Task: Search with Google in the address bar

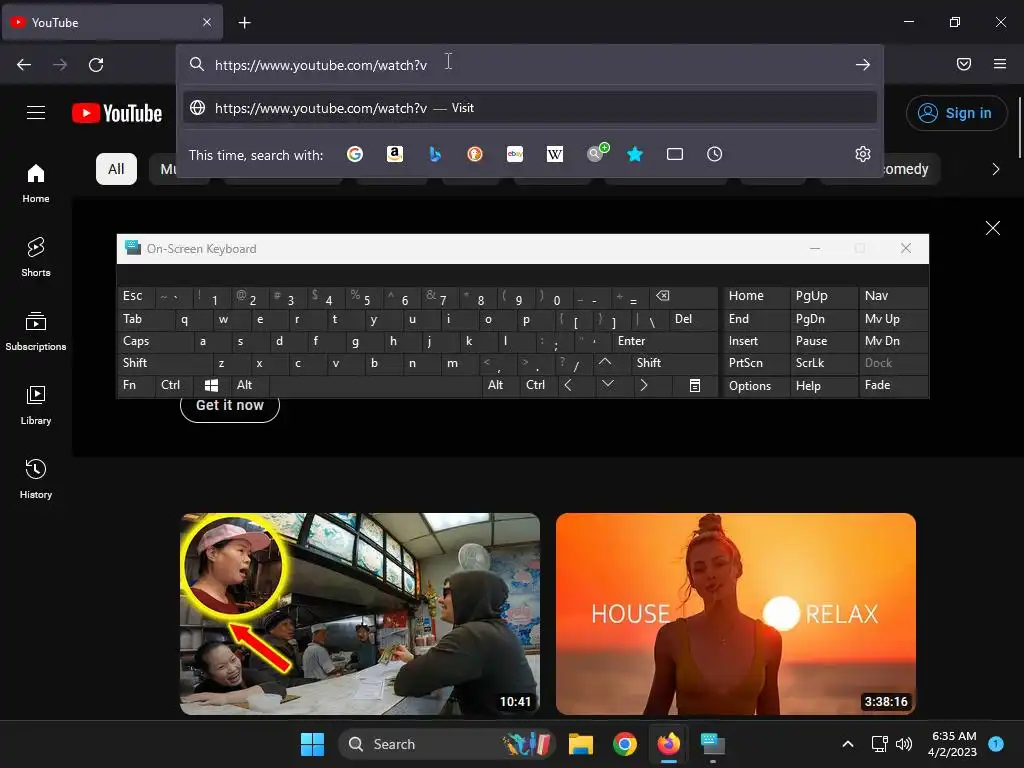Action: 355,154
